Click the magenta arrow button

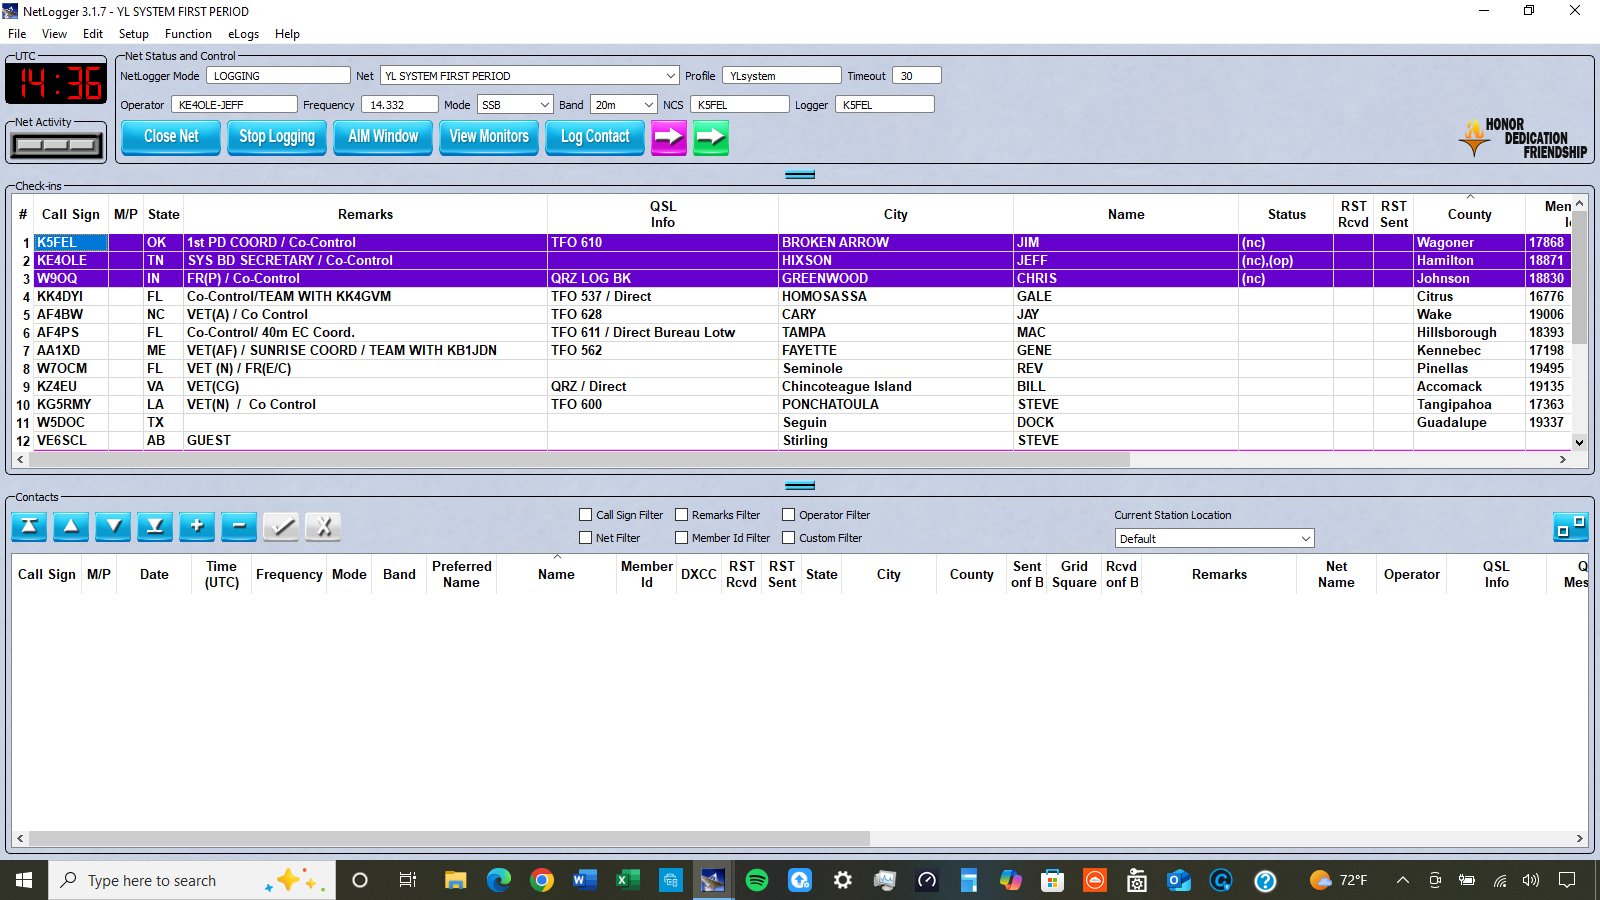pyautogui.click(x=669, y=137)
